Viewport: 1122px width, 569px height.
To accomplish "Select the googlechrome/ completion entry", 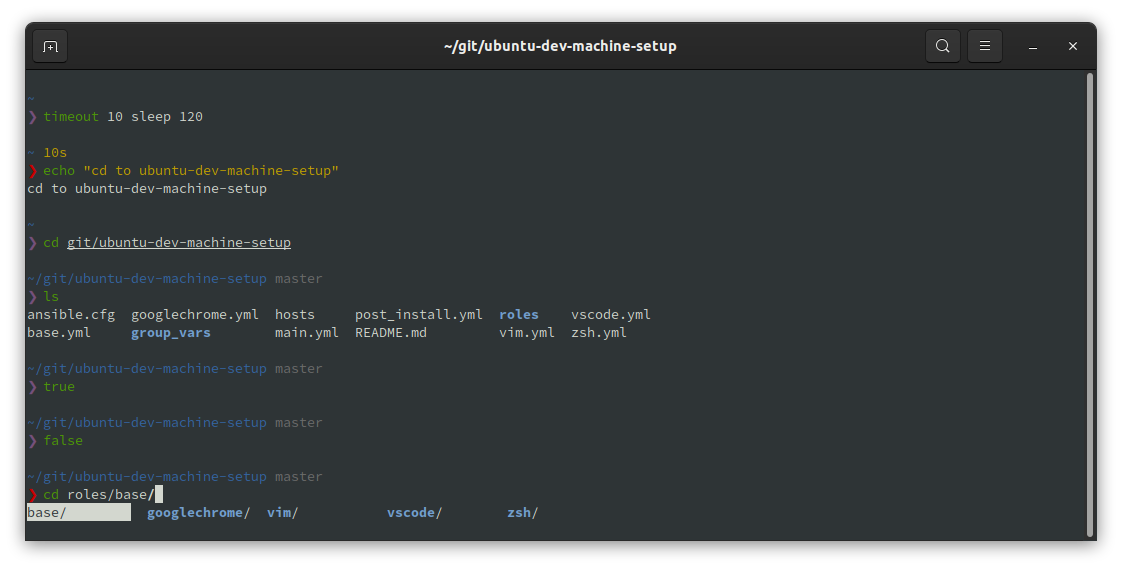I will [x=198, y=512].
